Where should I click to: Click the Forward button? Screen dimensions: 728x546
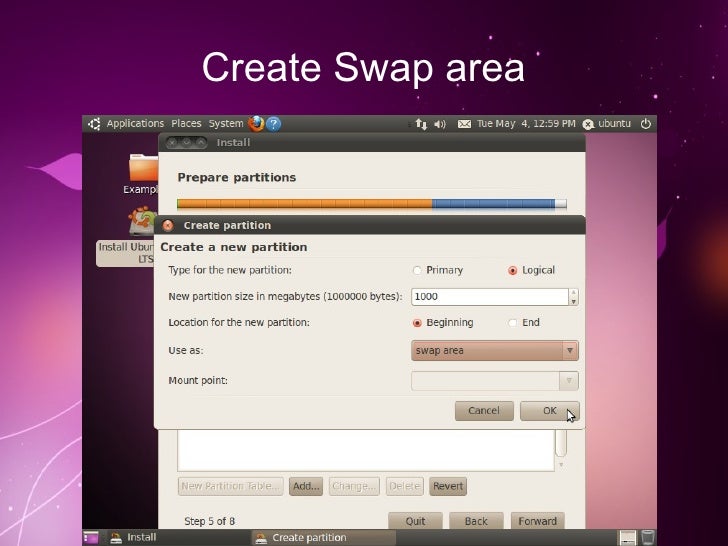click(x=537, y=521)
